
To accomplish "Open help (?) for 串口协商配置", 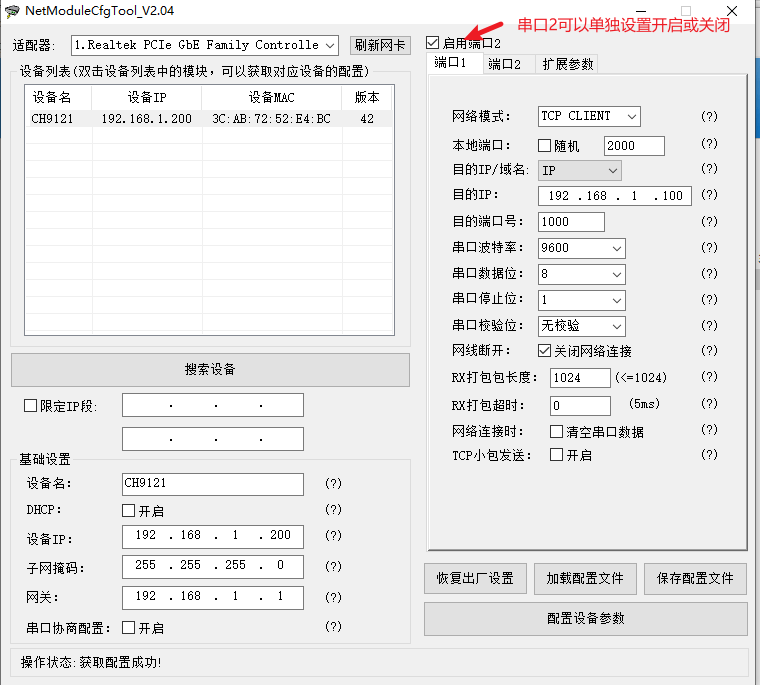I will coord(333,626).
